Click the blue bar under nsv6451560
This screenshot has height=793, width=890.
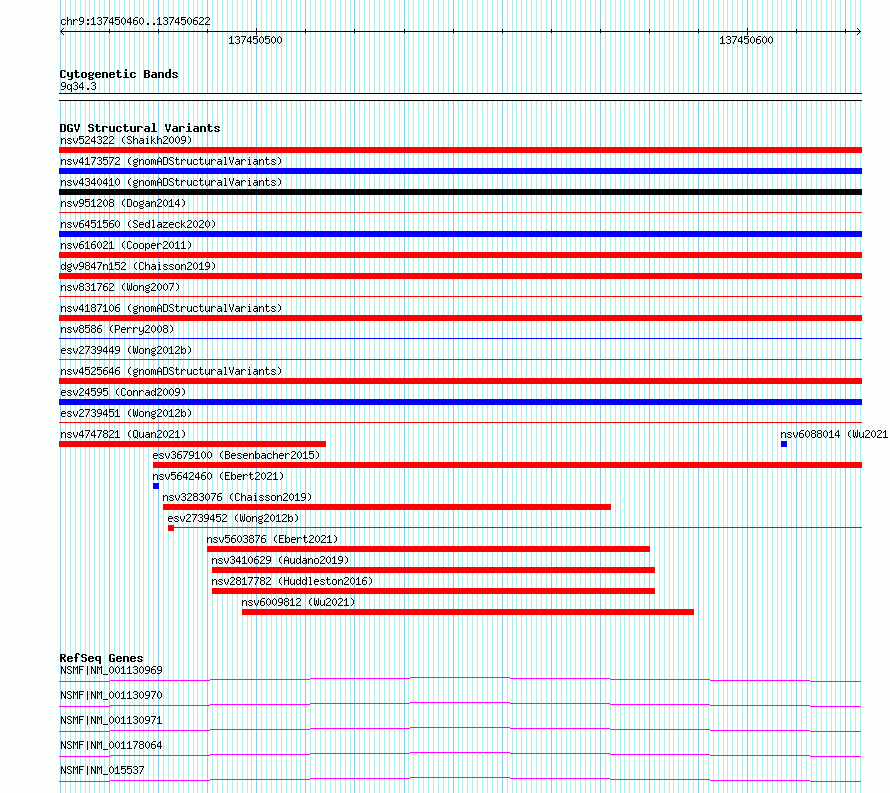click(x=460, y=234)
